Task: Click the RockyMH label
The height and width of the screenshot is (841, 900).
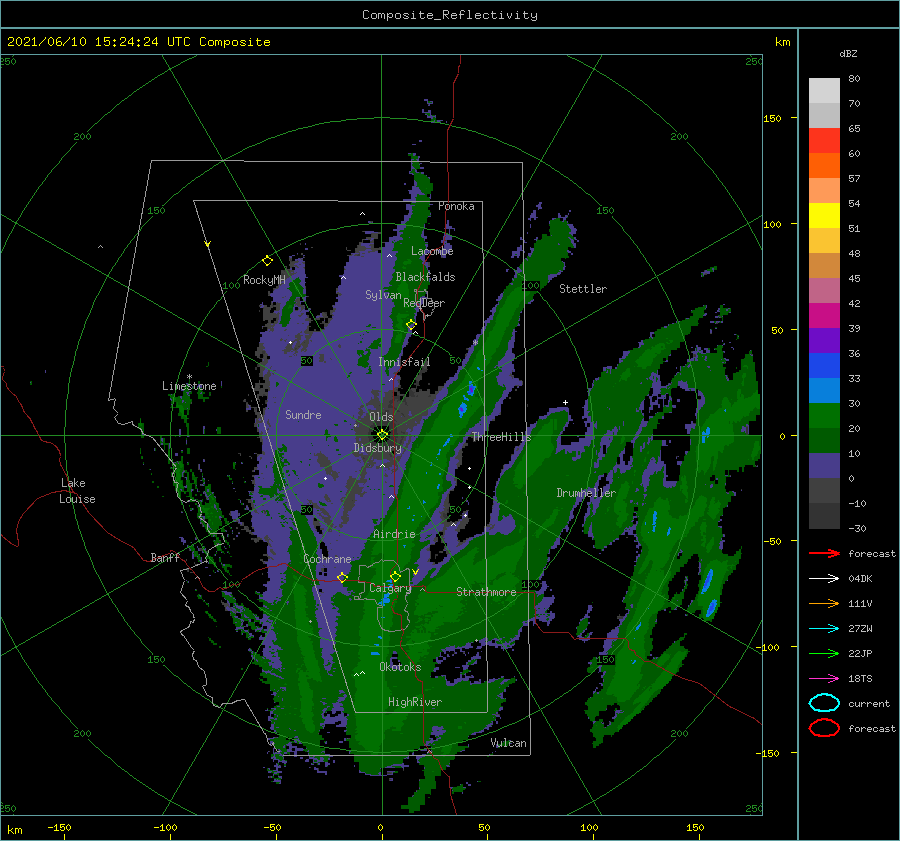Action: coord(264,280)
